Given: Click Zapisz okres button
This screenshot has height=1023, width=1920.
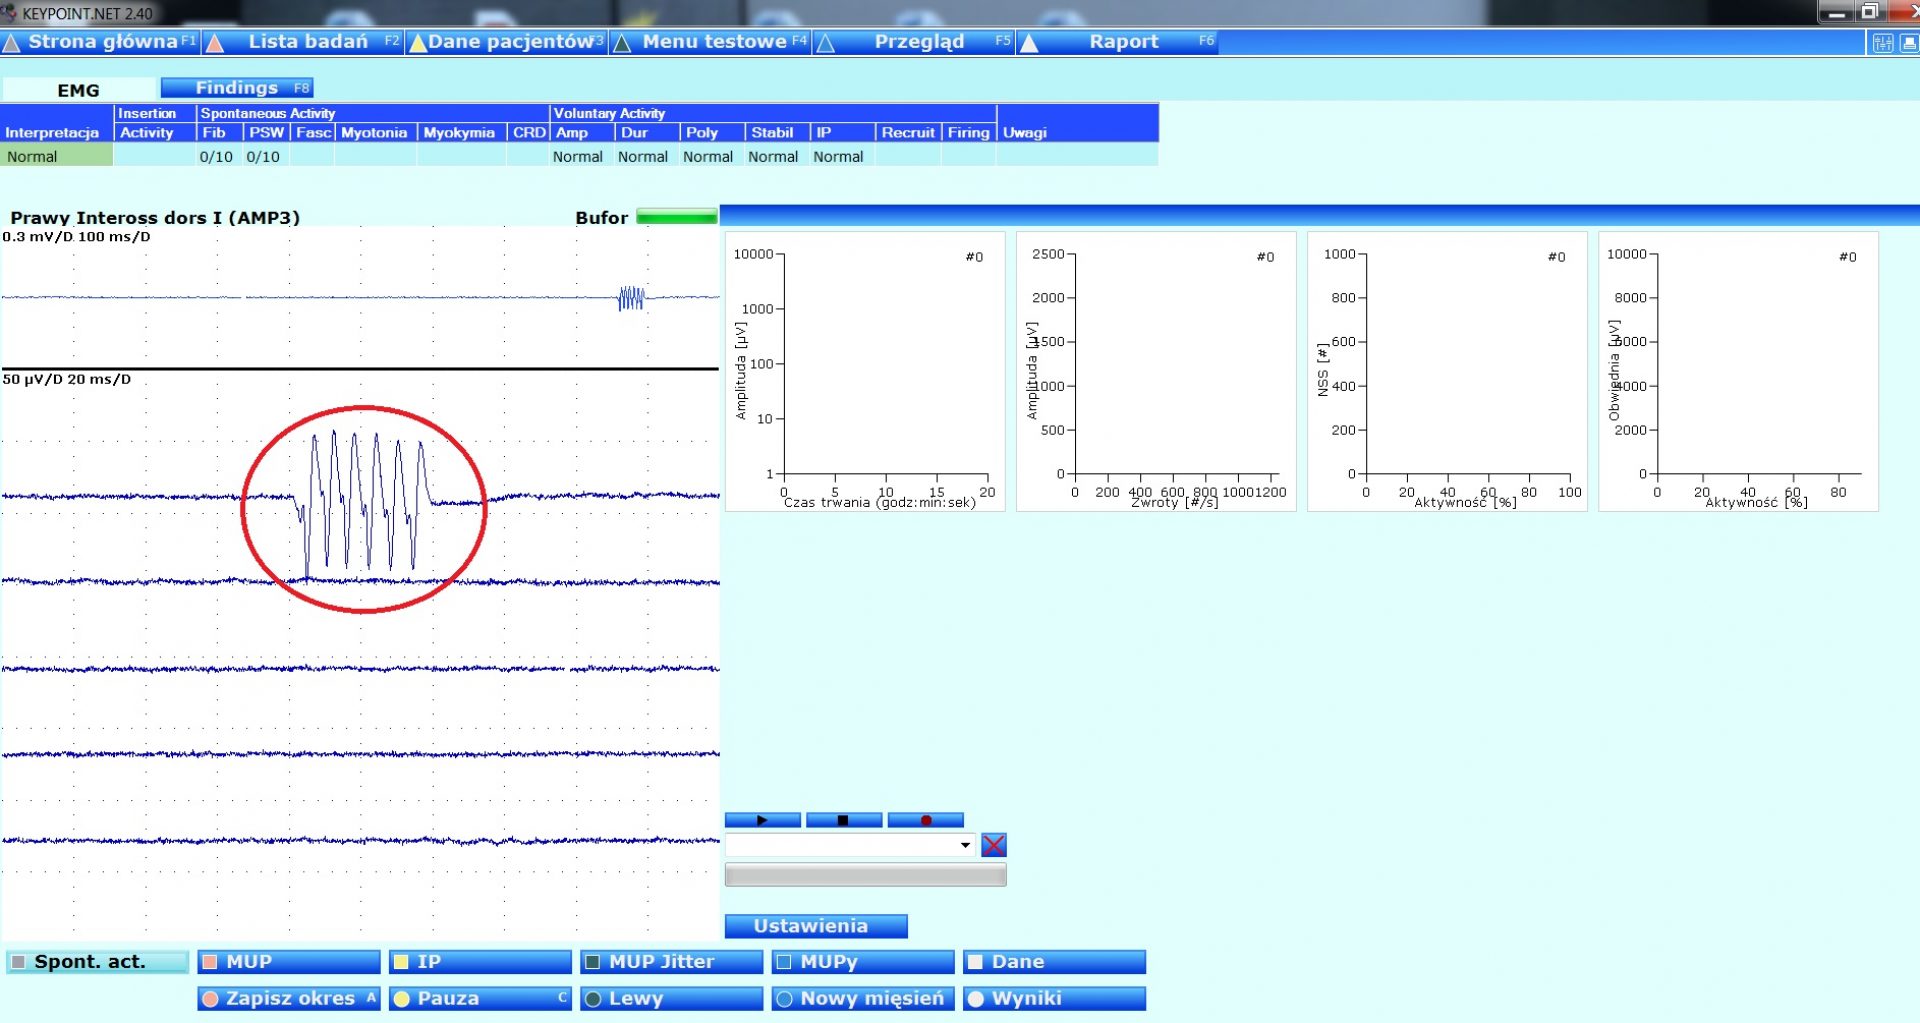Looking at the screenshot, I should click(289, 998).
